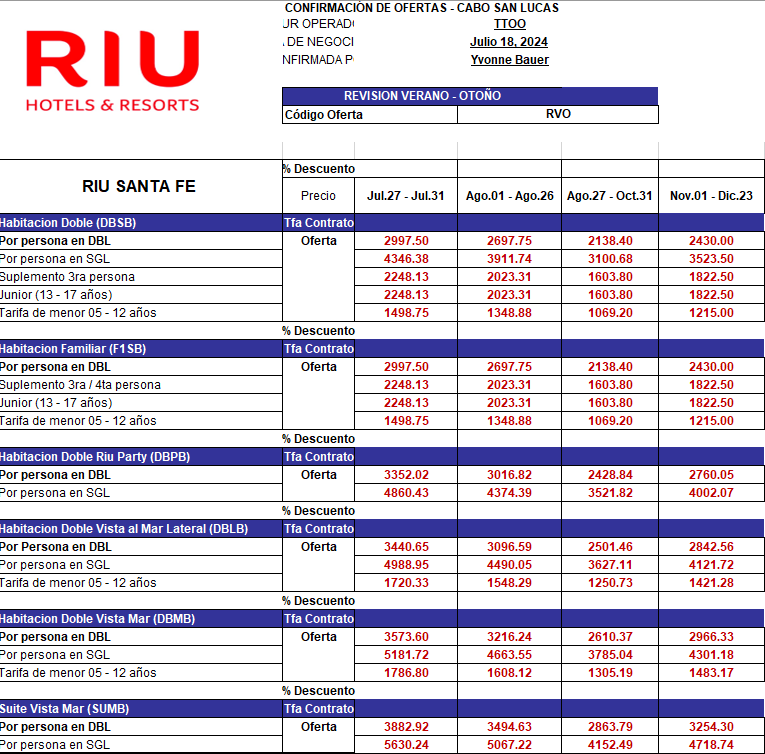The width and height of the screenshot is (765, 754).
Task: Click the 3096.59 cell
Action: [x=509, y=547]
